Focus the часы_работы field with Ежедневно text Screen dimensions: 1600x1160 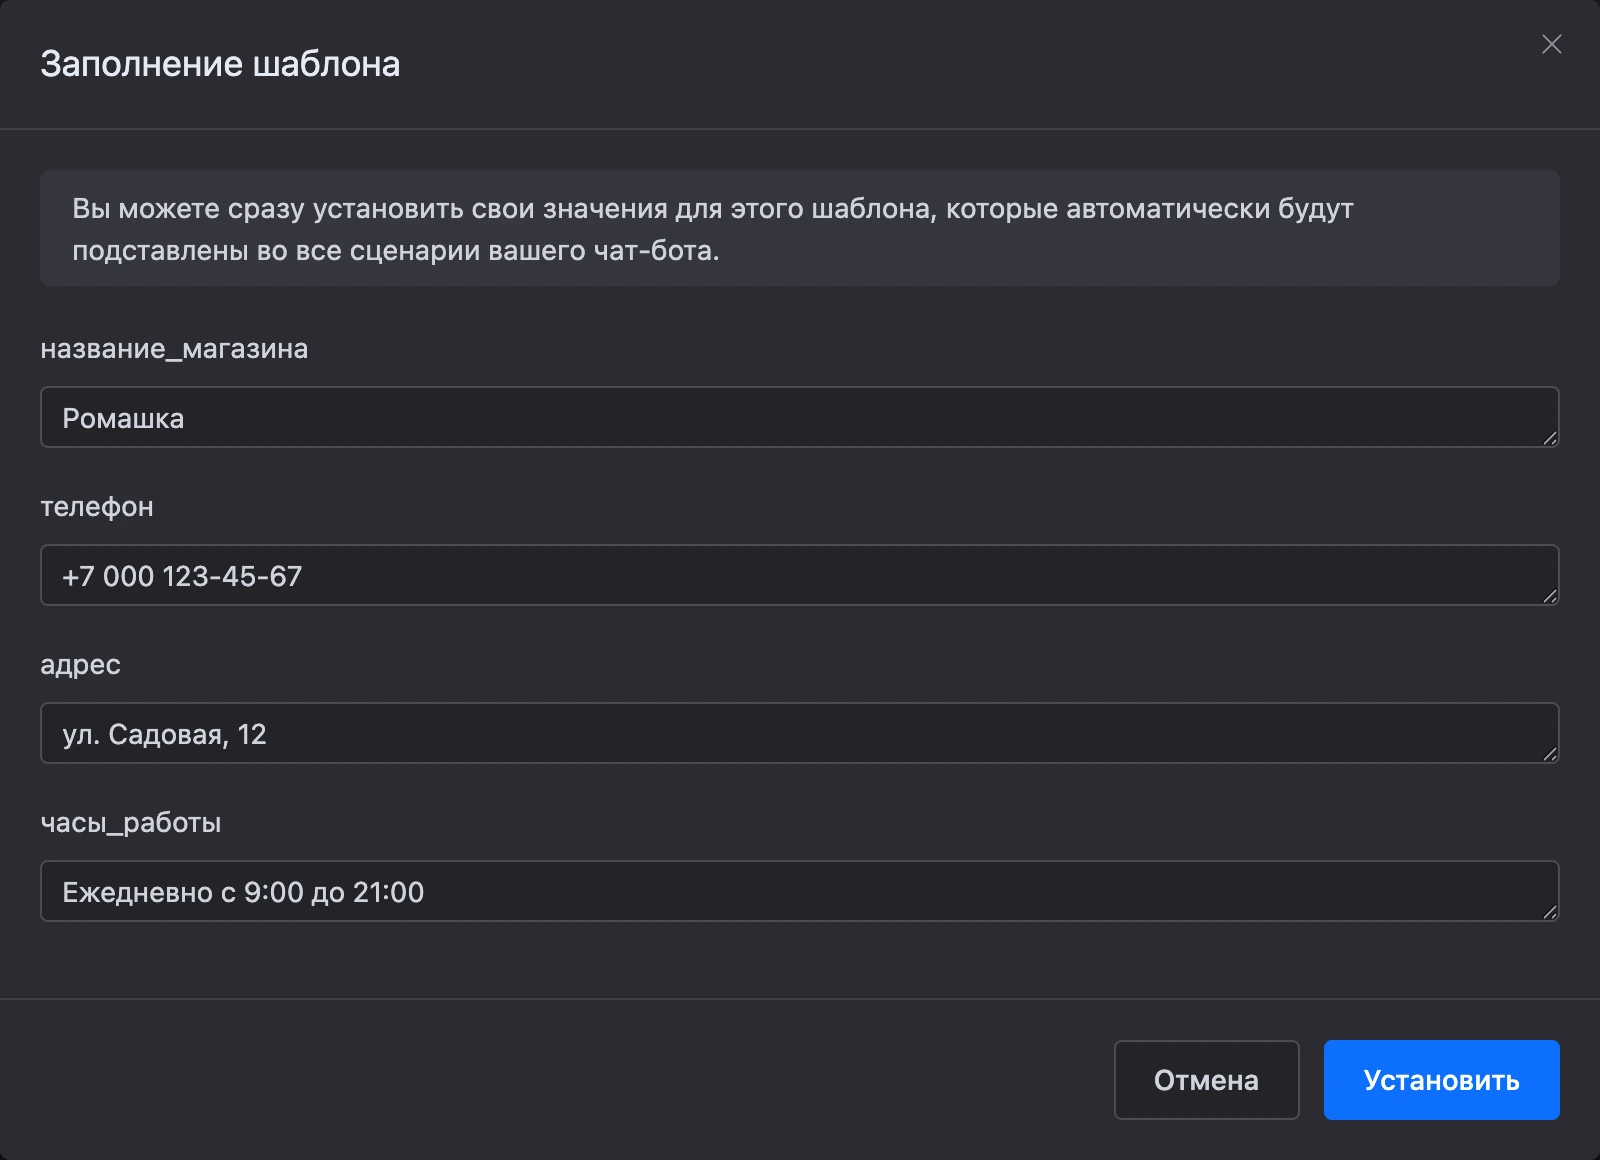coord(799,891)
